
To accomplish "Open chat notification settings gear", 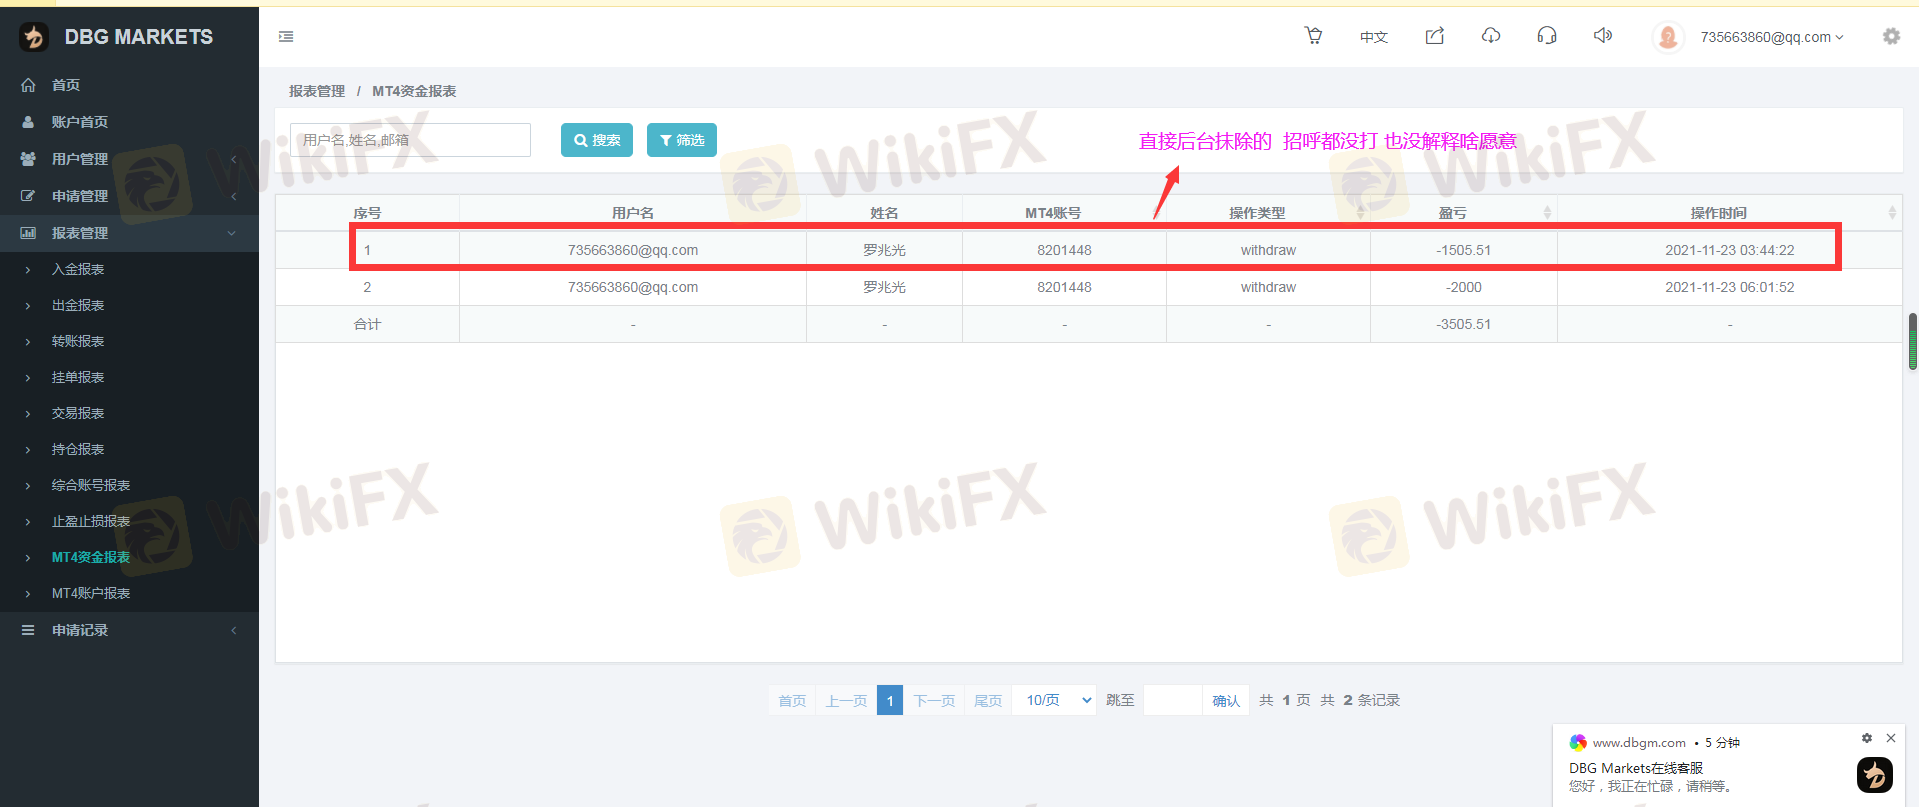I will coord(1866,738).
